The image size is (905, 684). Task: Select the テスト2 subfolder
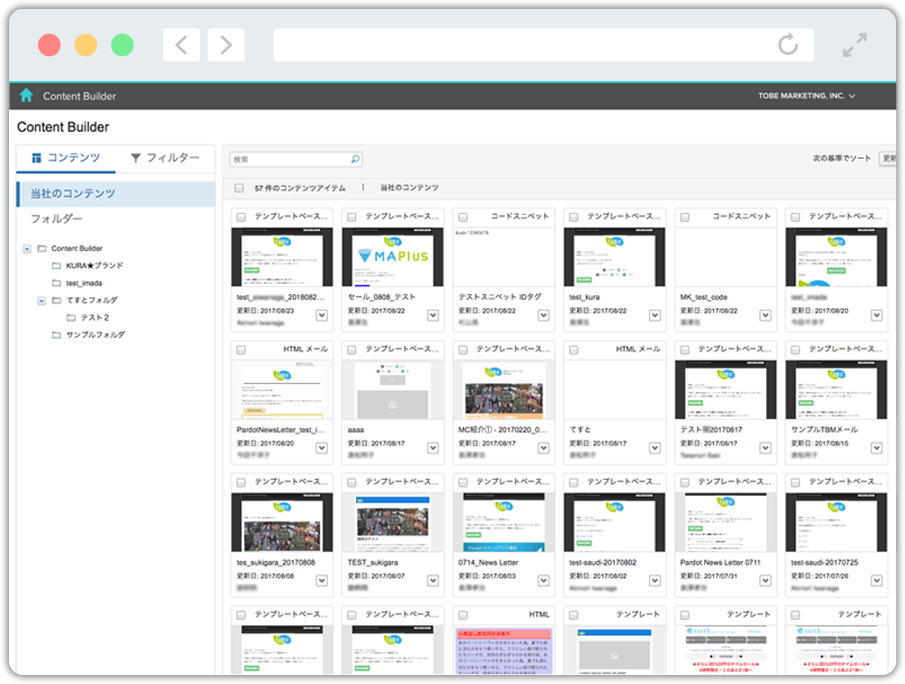95,317
